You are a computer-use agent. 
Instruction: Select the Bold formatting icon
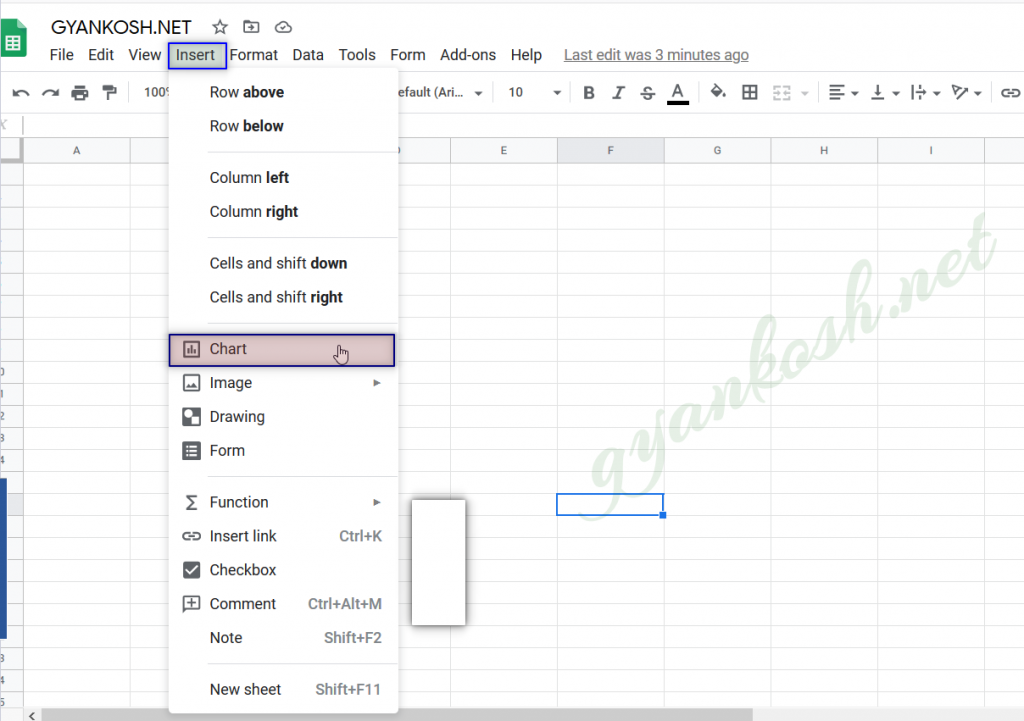[x=589, y=92]
